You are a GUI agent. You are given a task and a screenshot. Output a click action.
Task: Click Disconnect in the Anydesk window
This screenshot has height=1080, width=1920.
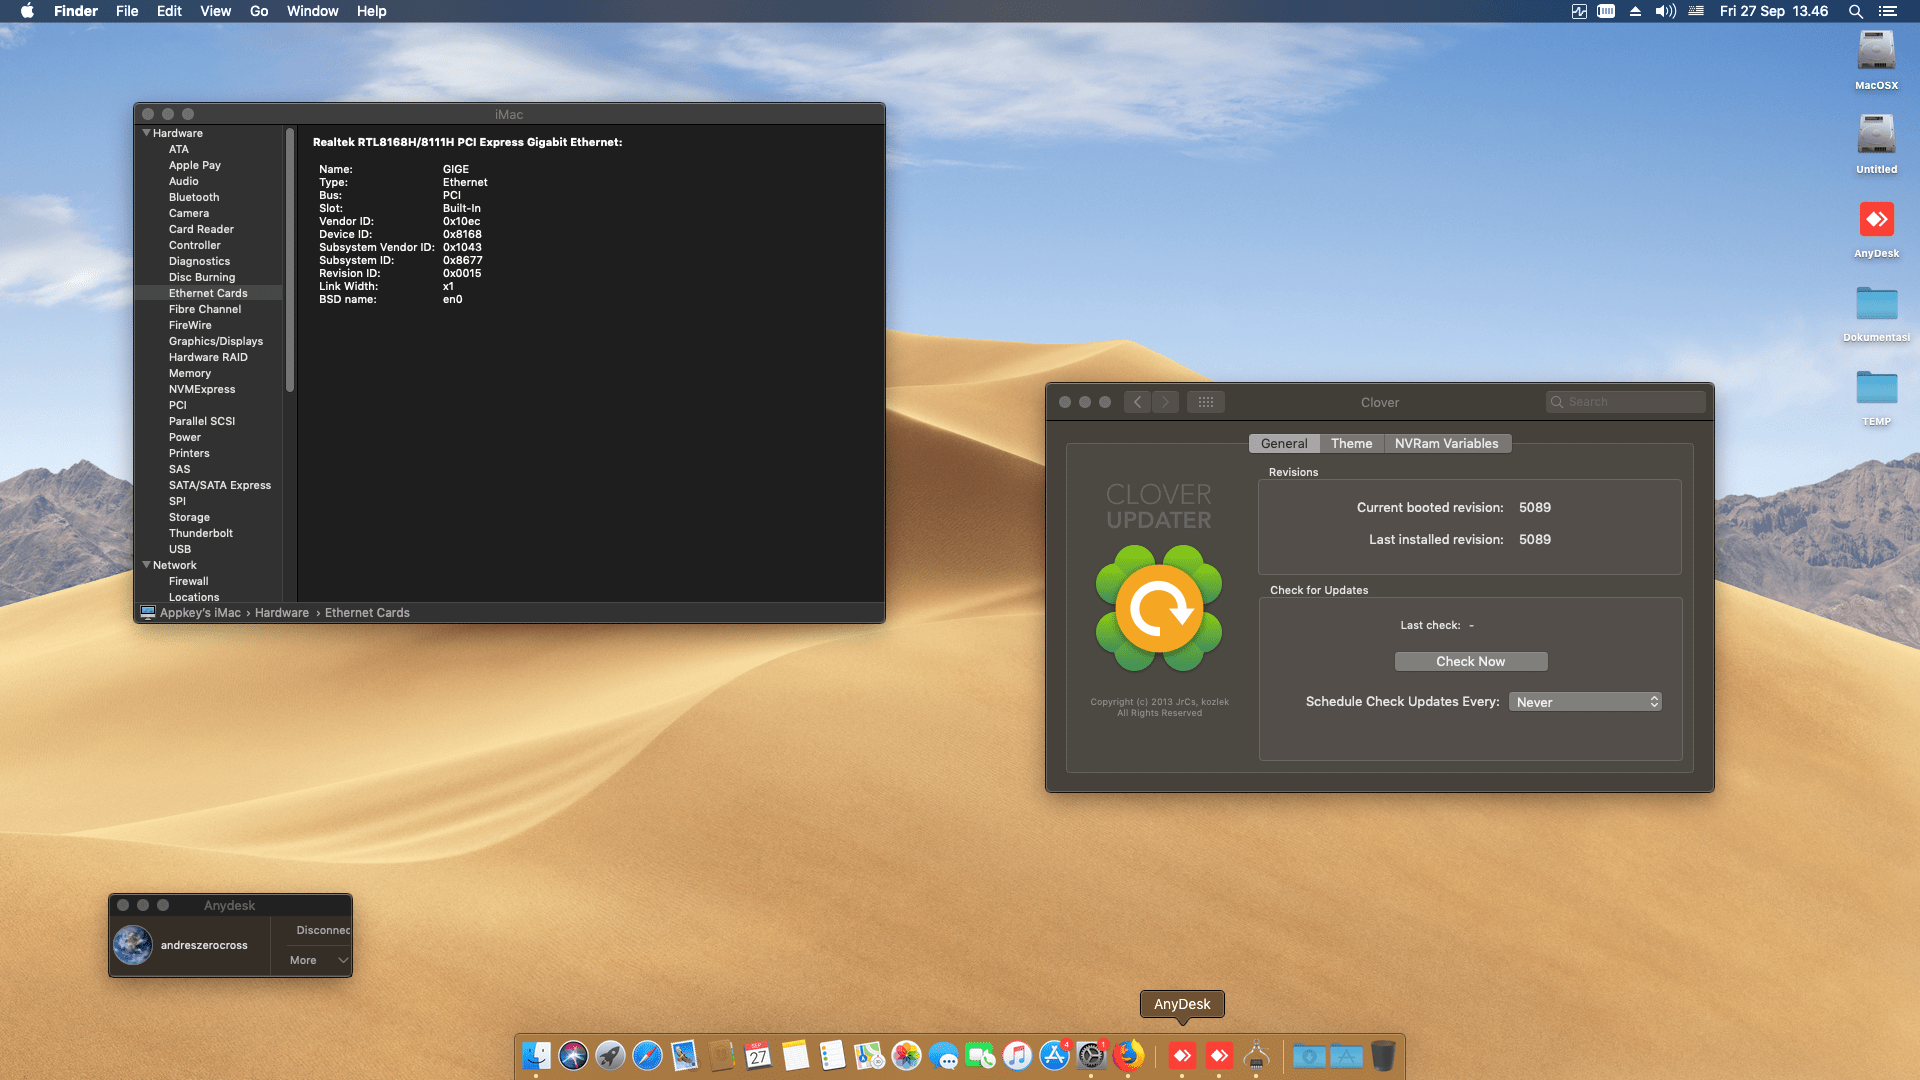pos(323,930)
